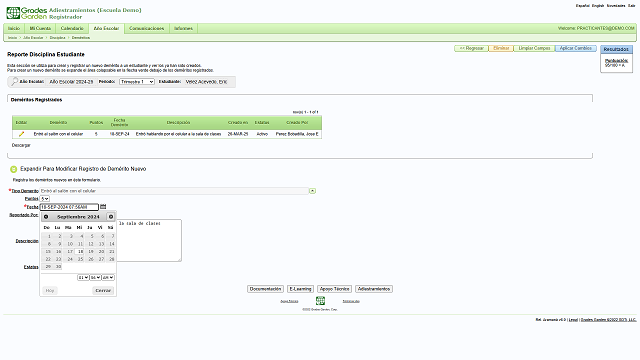
Task: Click the Limpiar Campos button
Action: (534, 48)
